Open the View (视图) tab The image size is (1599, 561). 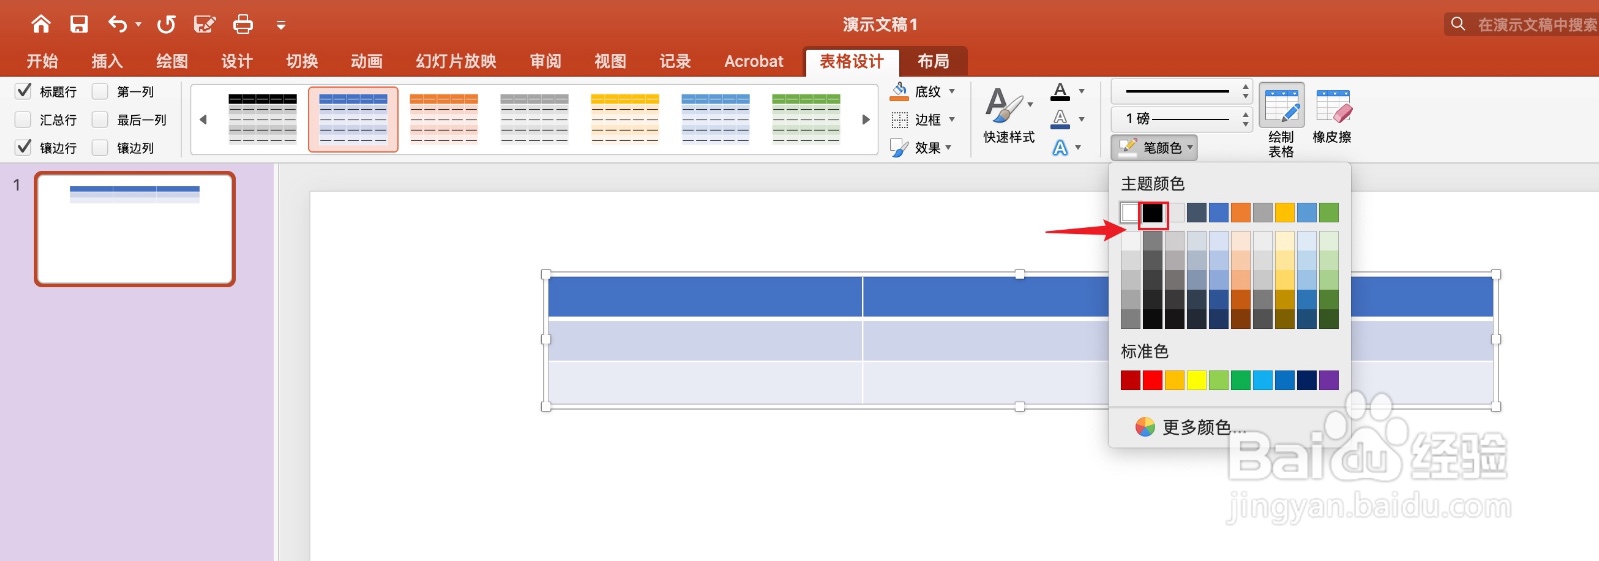611,61
